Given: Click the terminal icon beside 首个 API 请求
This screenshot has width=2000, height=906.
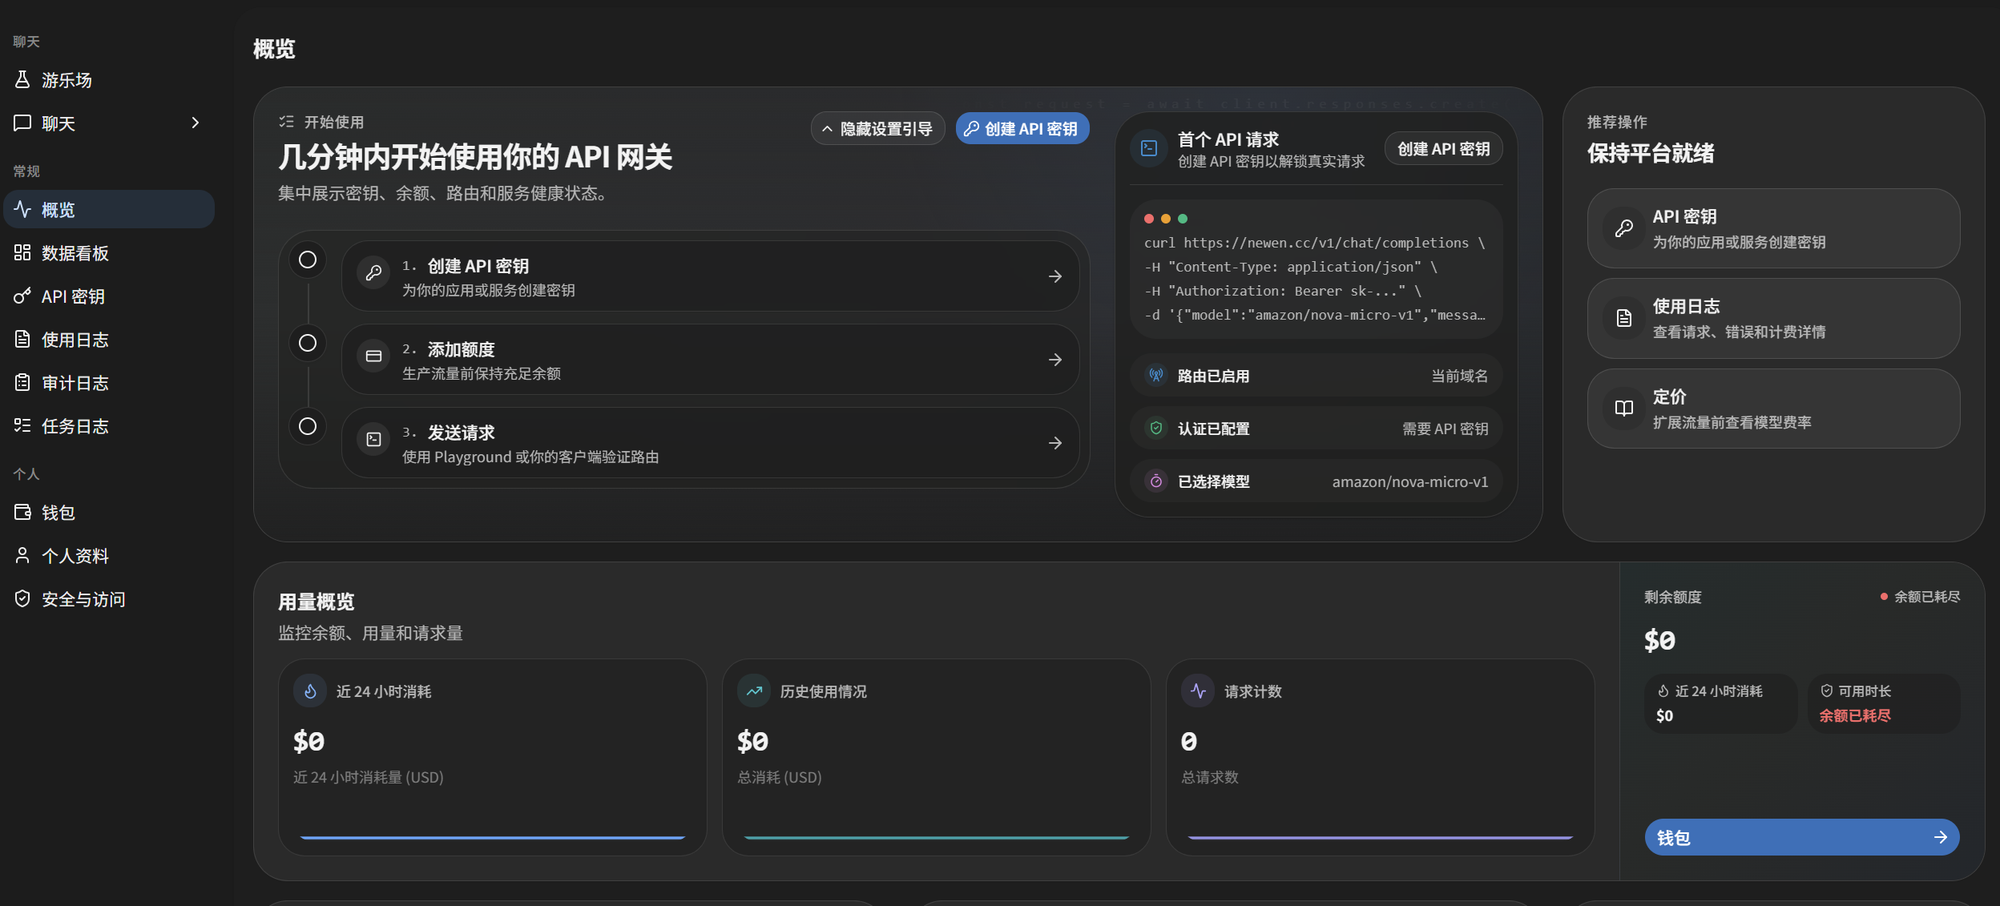Looking at the screenshot, I should pos(1149,148).
